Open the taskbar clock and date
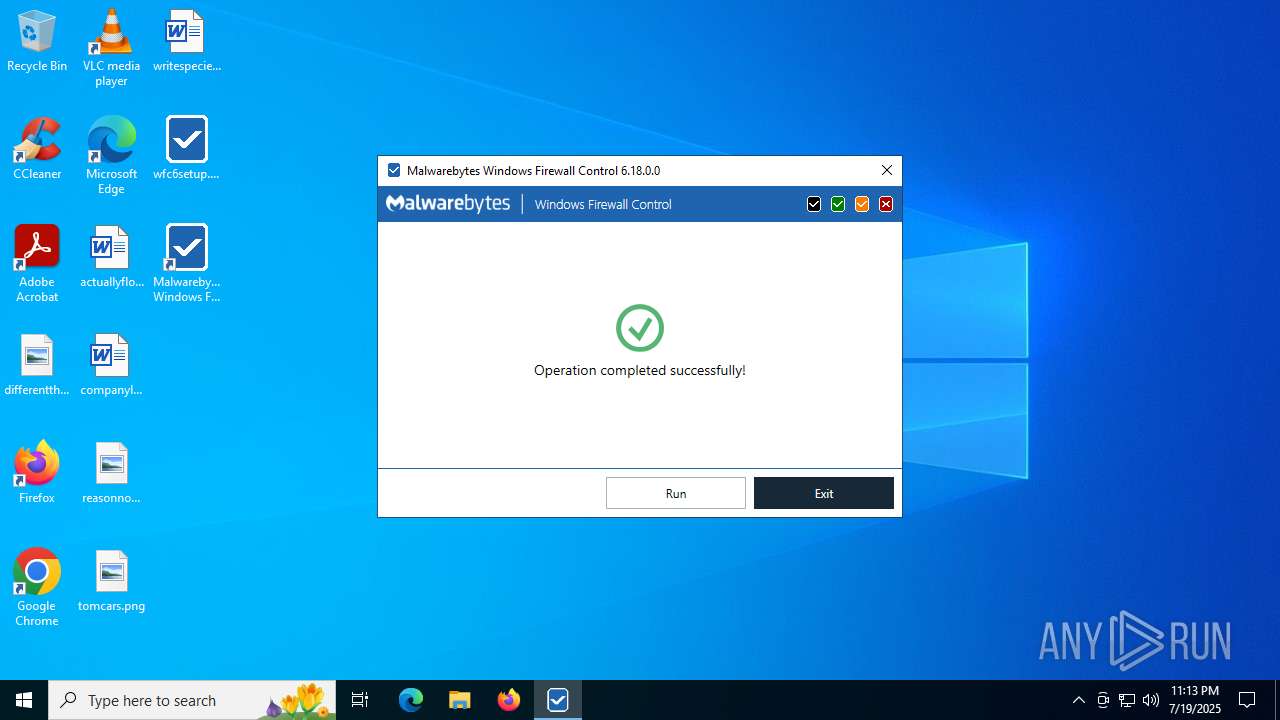Image resolution: width=1280 pixels, height=720 pixels. pyautogui.click(x=1195, y=700)
